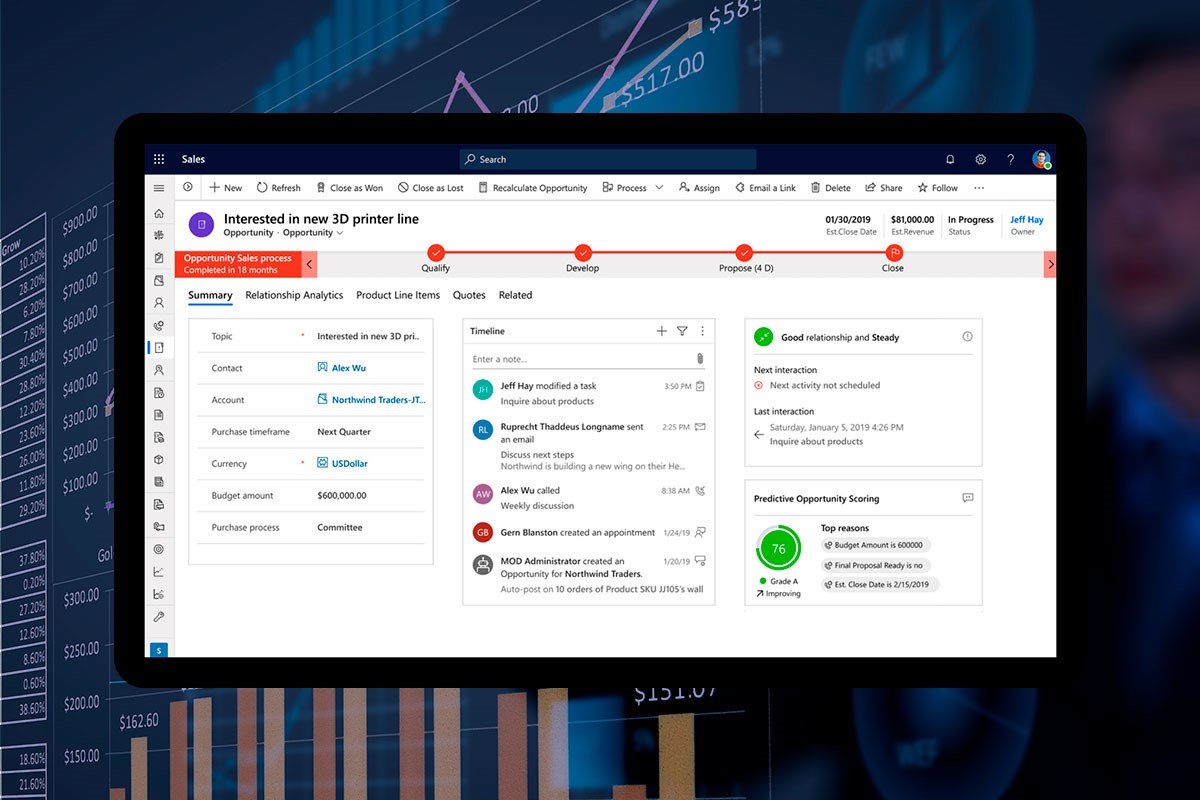Open the phone Leads sidebar icon
Screen dimensions: 1200x800
point(159,326)
